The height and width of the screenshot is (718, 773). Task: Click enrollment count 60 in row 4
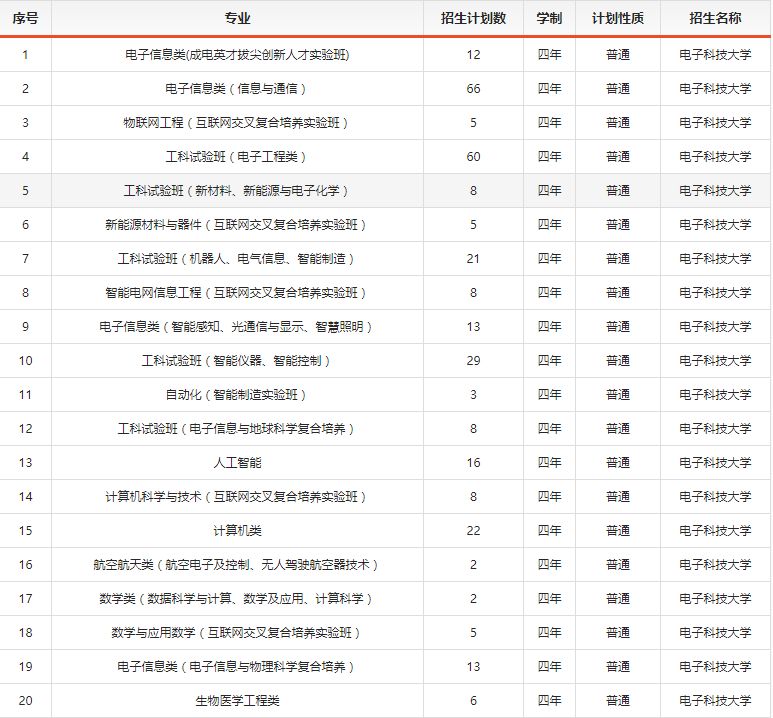point(473,157)
